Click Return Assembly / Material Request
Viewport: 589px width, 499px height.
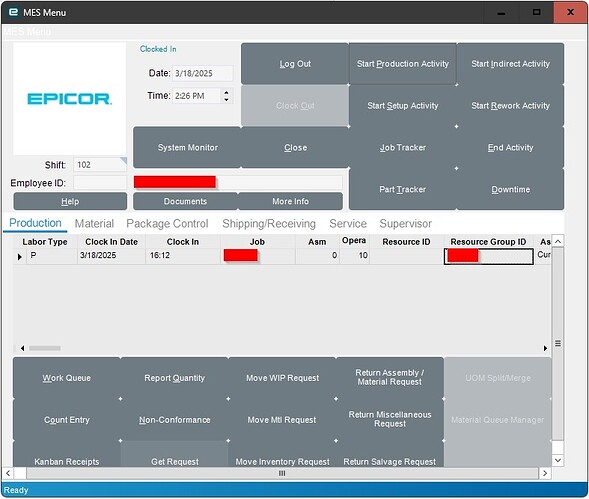pos(390,378)
